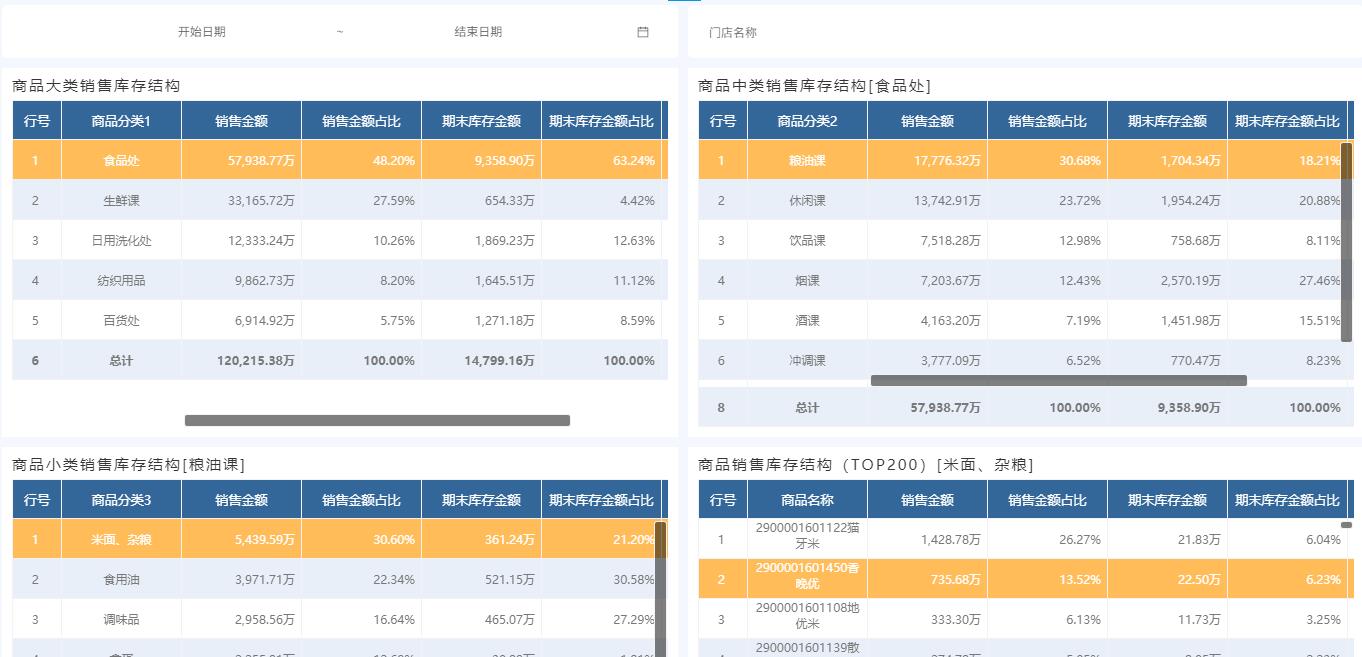Open the end date calendar picker icon
This screenshot has height=657, width=1362.
[x=642, y=31]
